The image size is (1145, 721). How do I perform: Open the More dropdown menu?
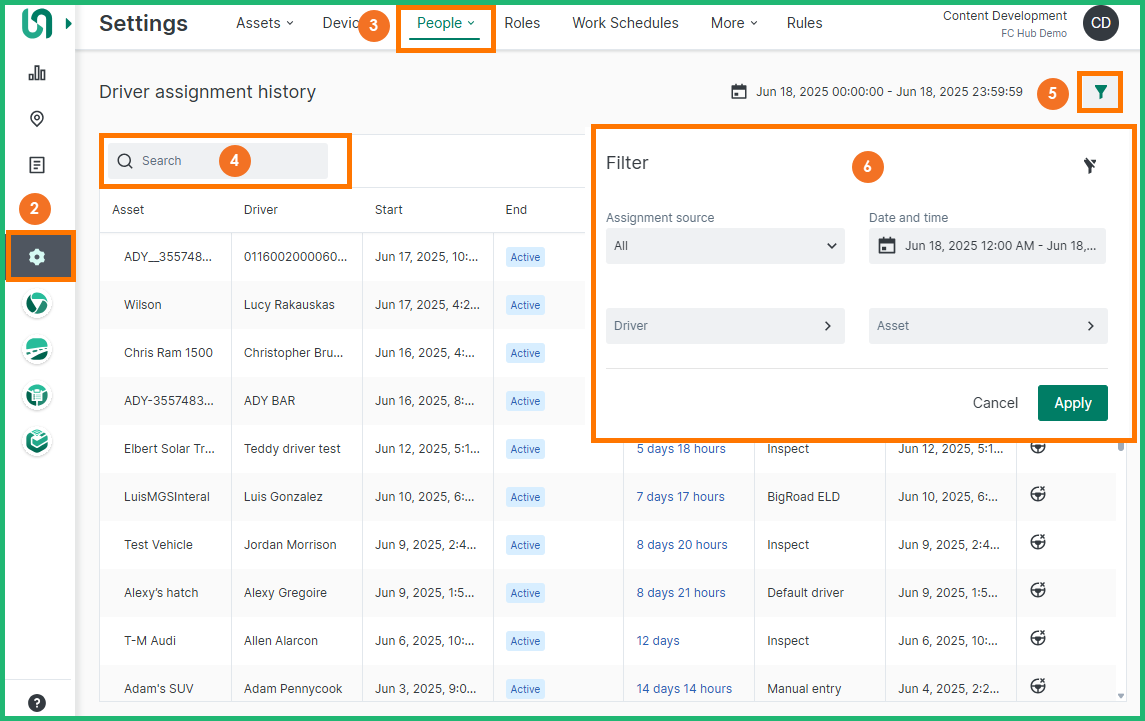(x=733, y=23)
